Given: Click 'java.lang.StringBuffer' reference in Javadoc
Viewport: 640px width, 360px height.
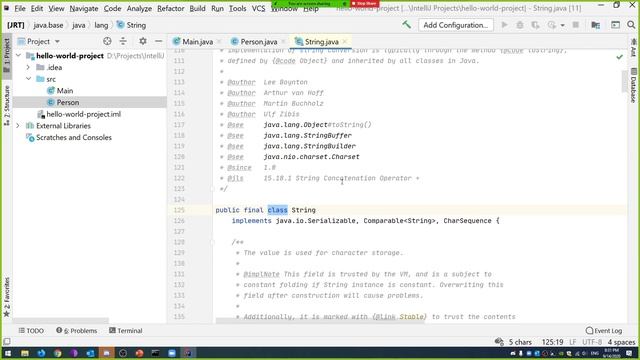Looking at the screenshot, I should [307, 135].
